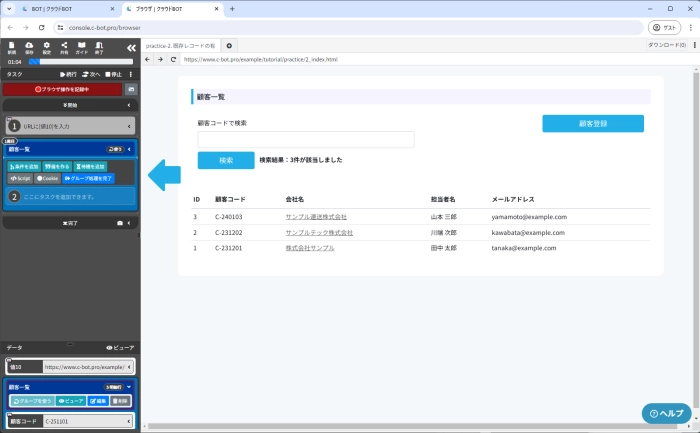The width and height of the screenshot is (700, 433).
Task: Click the 顧客登録 button
Action: 593,124
